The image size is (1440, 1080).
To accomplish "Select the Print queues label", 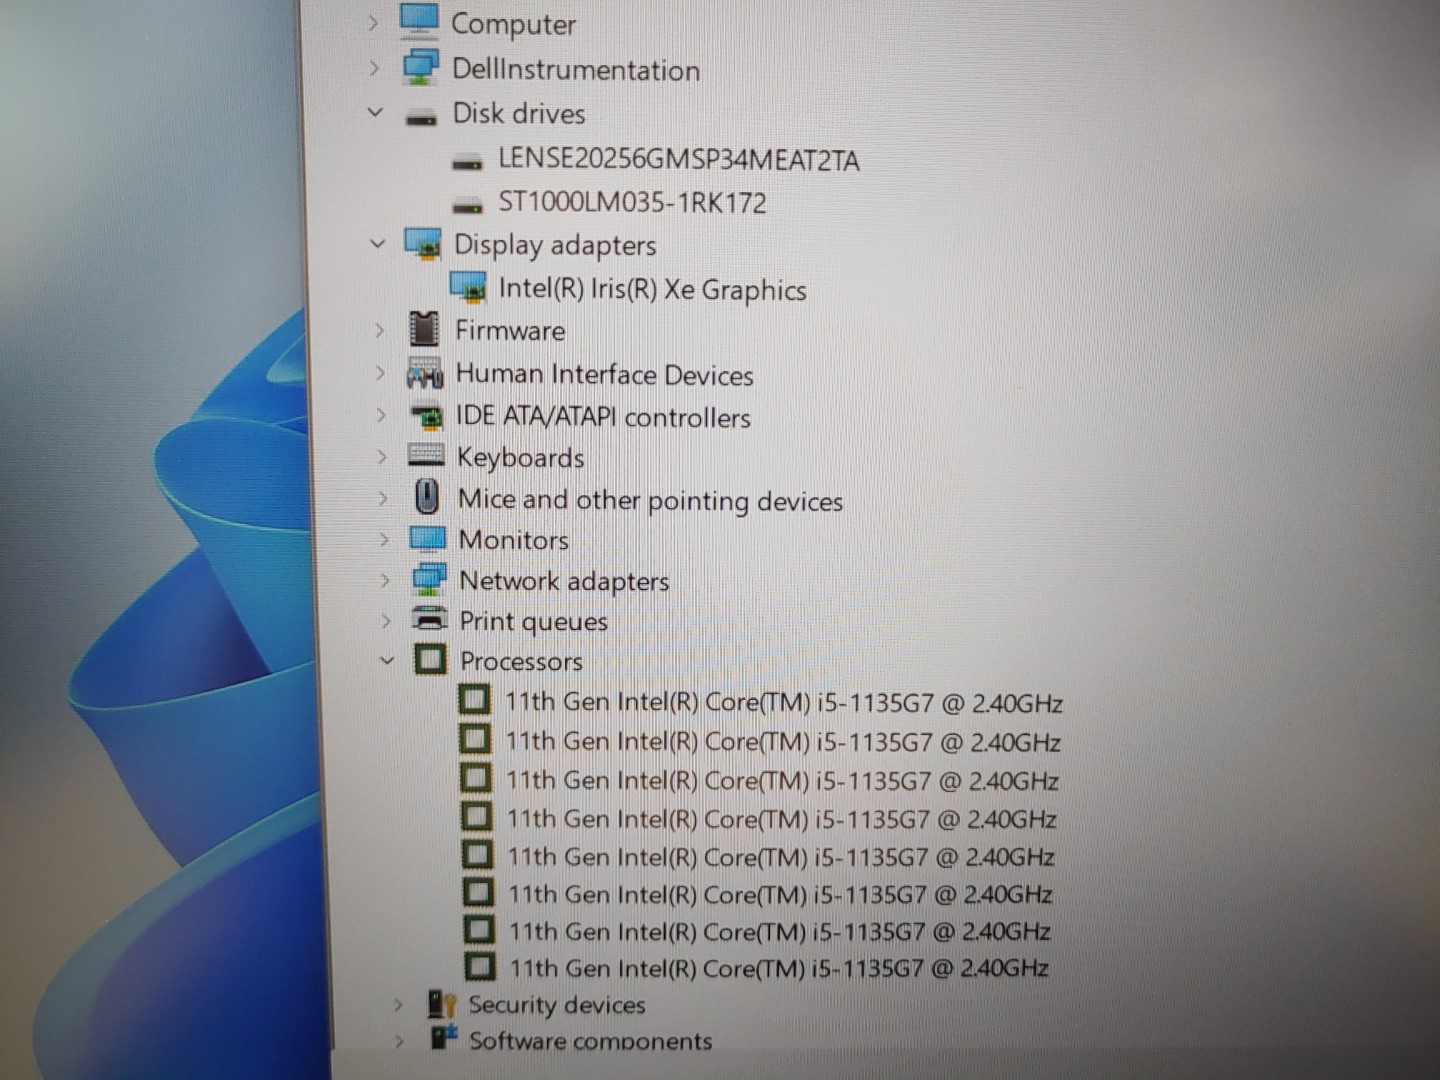I will pyautogui.click(x=534, y=622).
